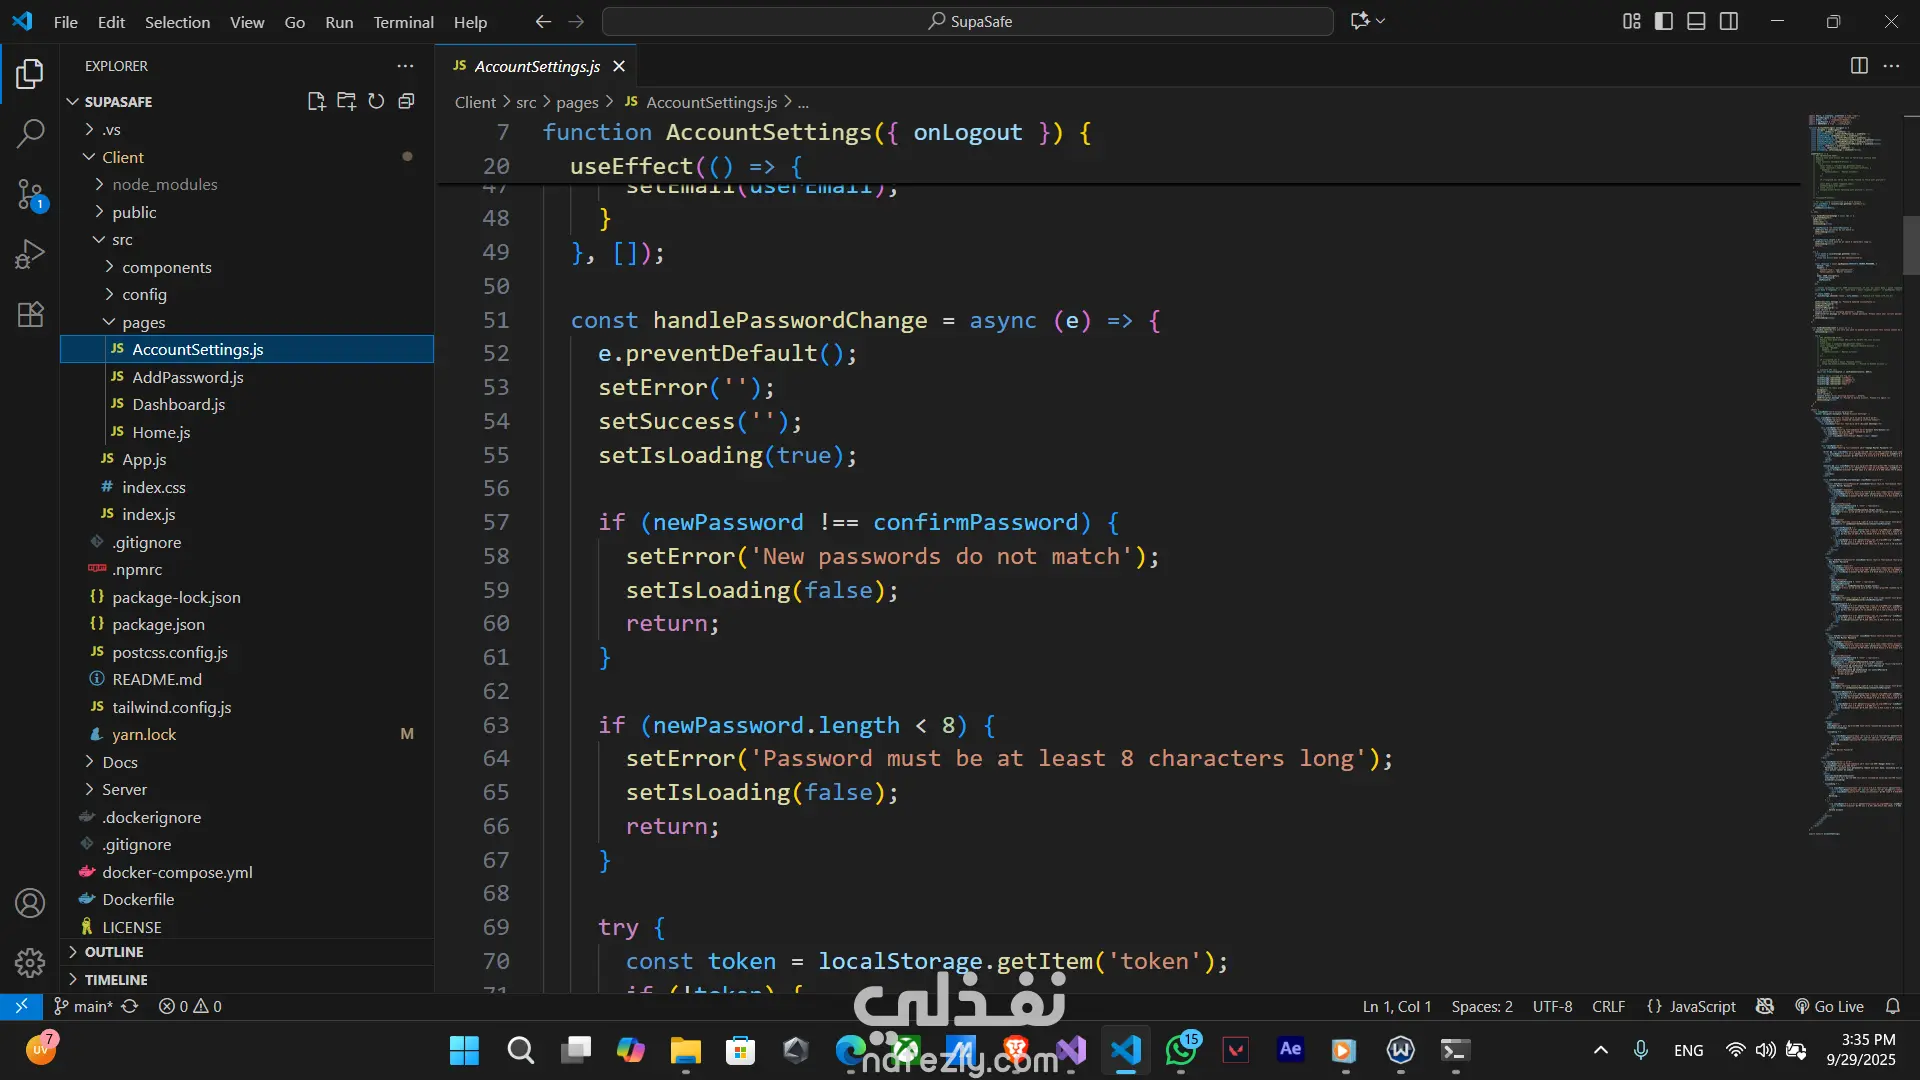Open the Extensions view

(x=30, y=314)
